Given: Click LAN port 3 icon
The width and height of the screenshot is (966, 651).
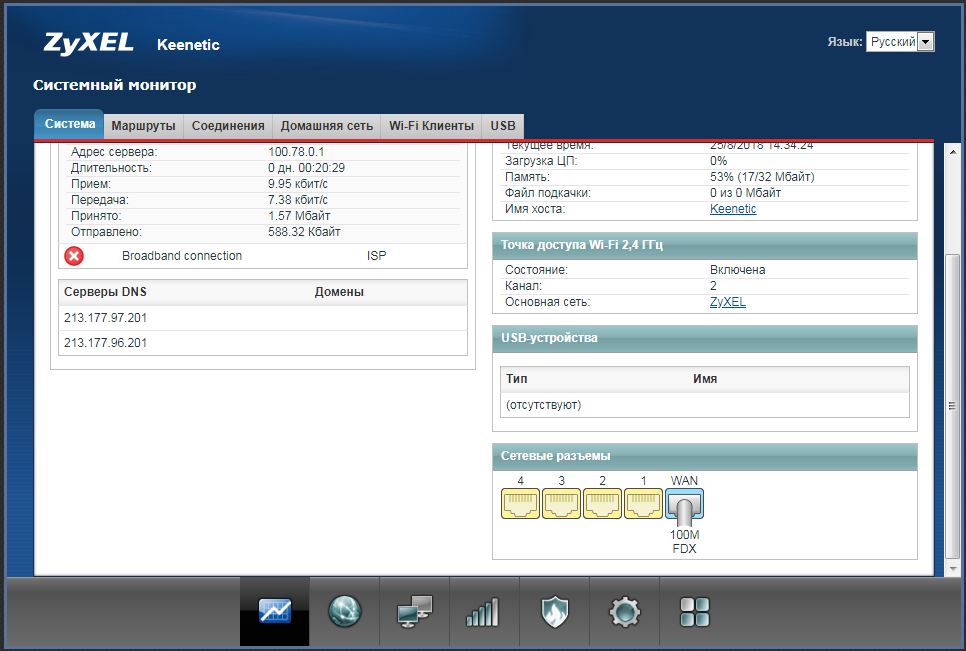Looking at the screenshot, I should click(561, 504).
